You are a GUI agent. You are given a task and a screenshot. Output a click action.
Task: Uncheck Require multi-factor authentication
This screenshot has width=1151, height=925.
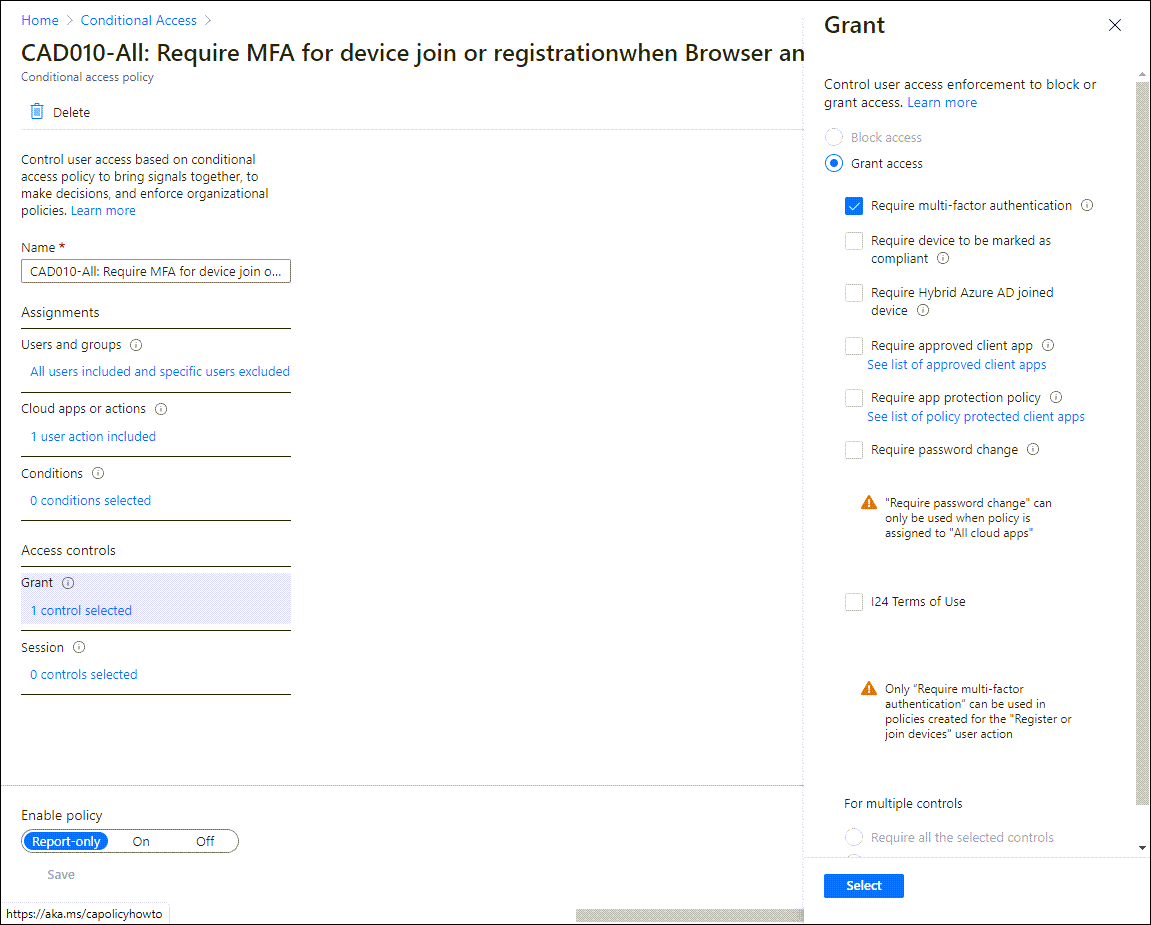coord(854,206)
